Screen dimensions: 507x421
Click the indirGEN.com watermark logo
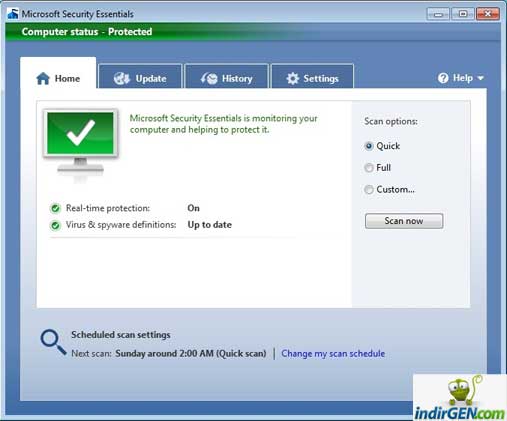click(x=460, y=398)
